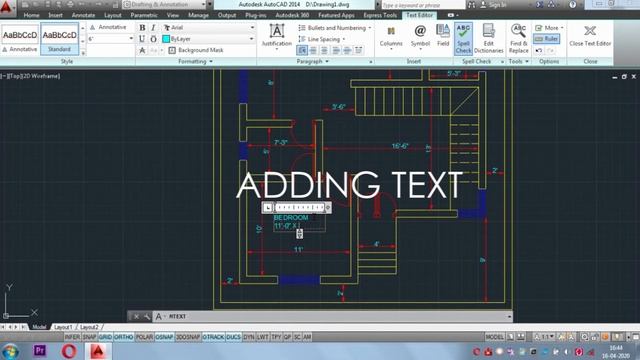Toggle OSNAP mode
Image resolution: width=640 pixels, height=360 pixels.
[x=164, y=337]
